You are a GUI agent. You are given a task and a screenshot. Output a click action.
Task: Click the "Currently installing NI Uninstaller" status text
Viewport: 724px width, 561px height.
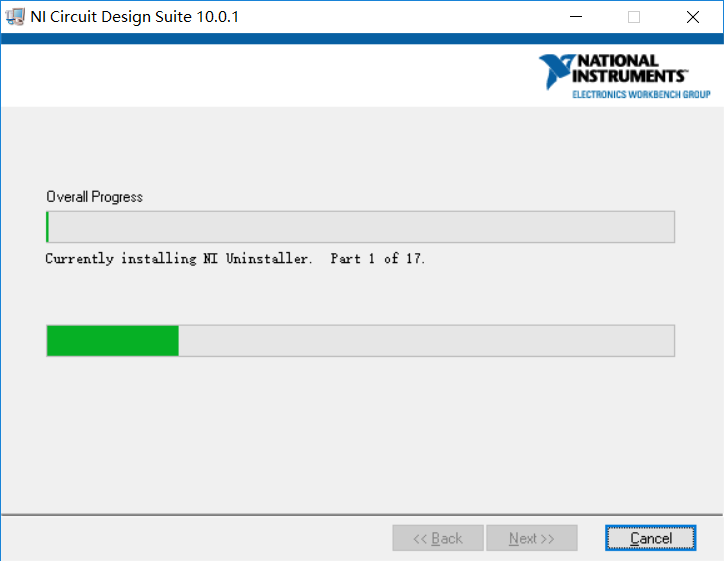(179, 259)
